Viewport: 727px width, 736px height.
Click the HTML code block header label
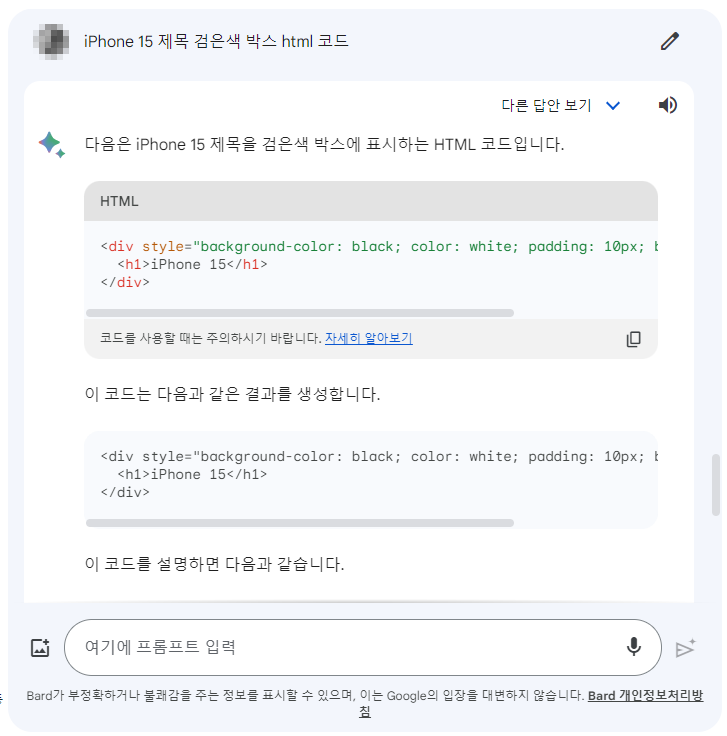119,201
